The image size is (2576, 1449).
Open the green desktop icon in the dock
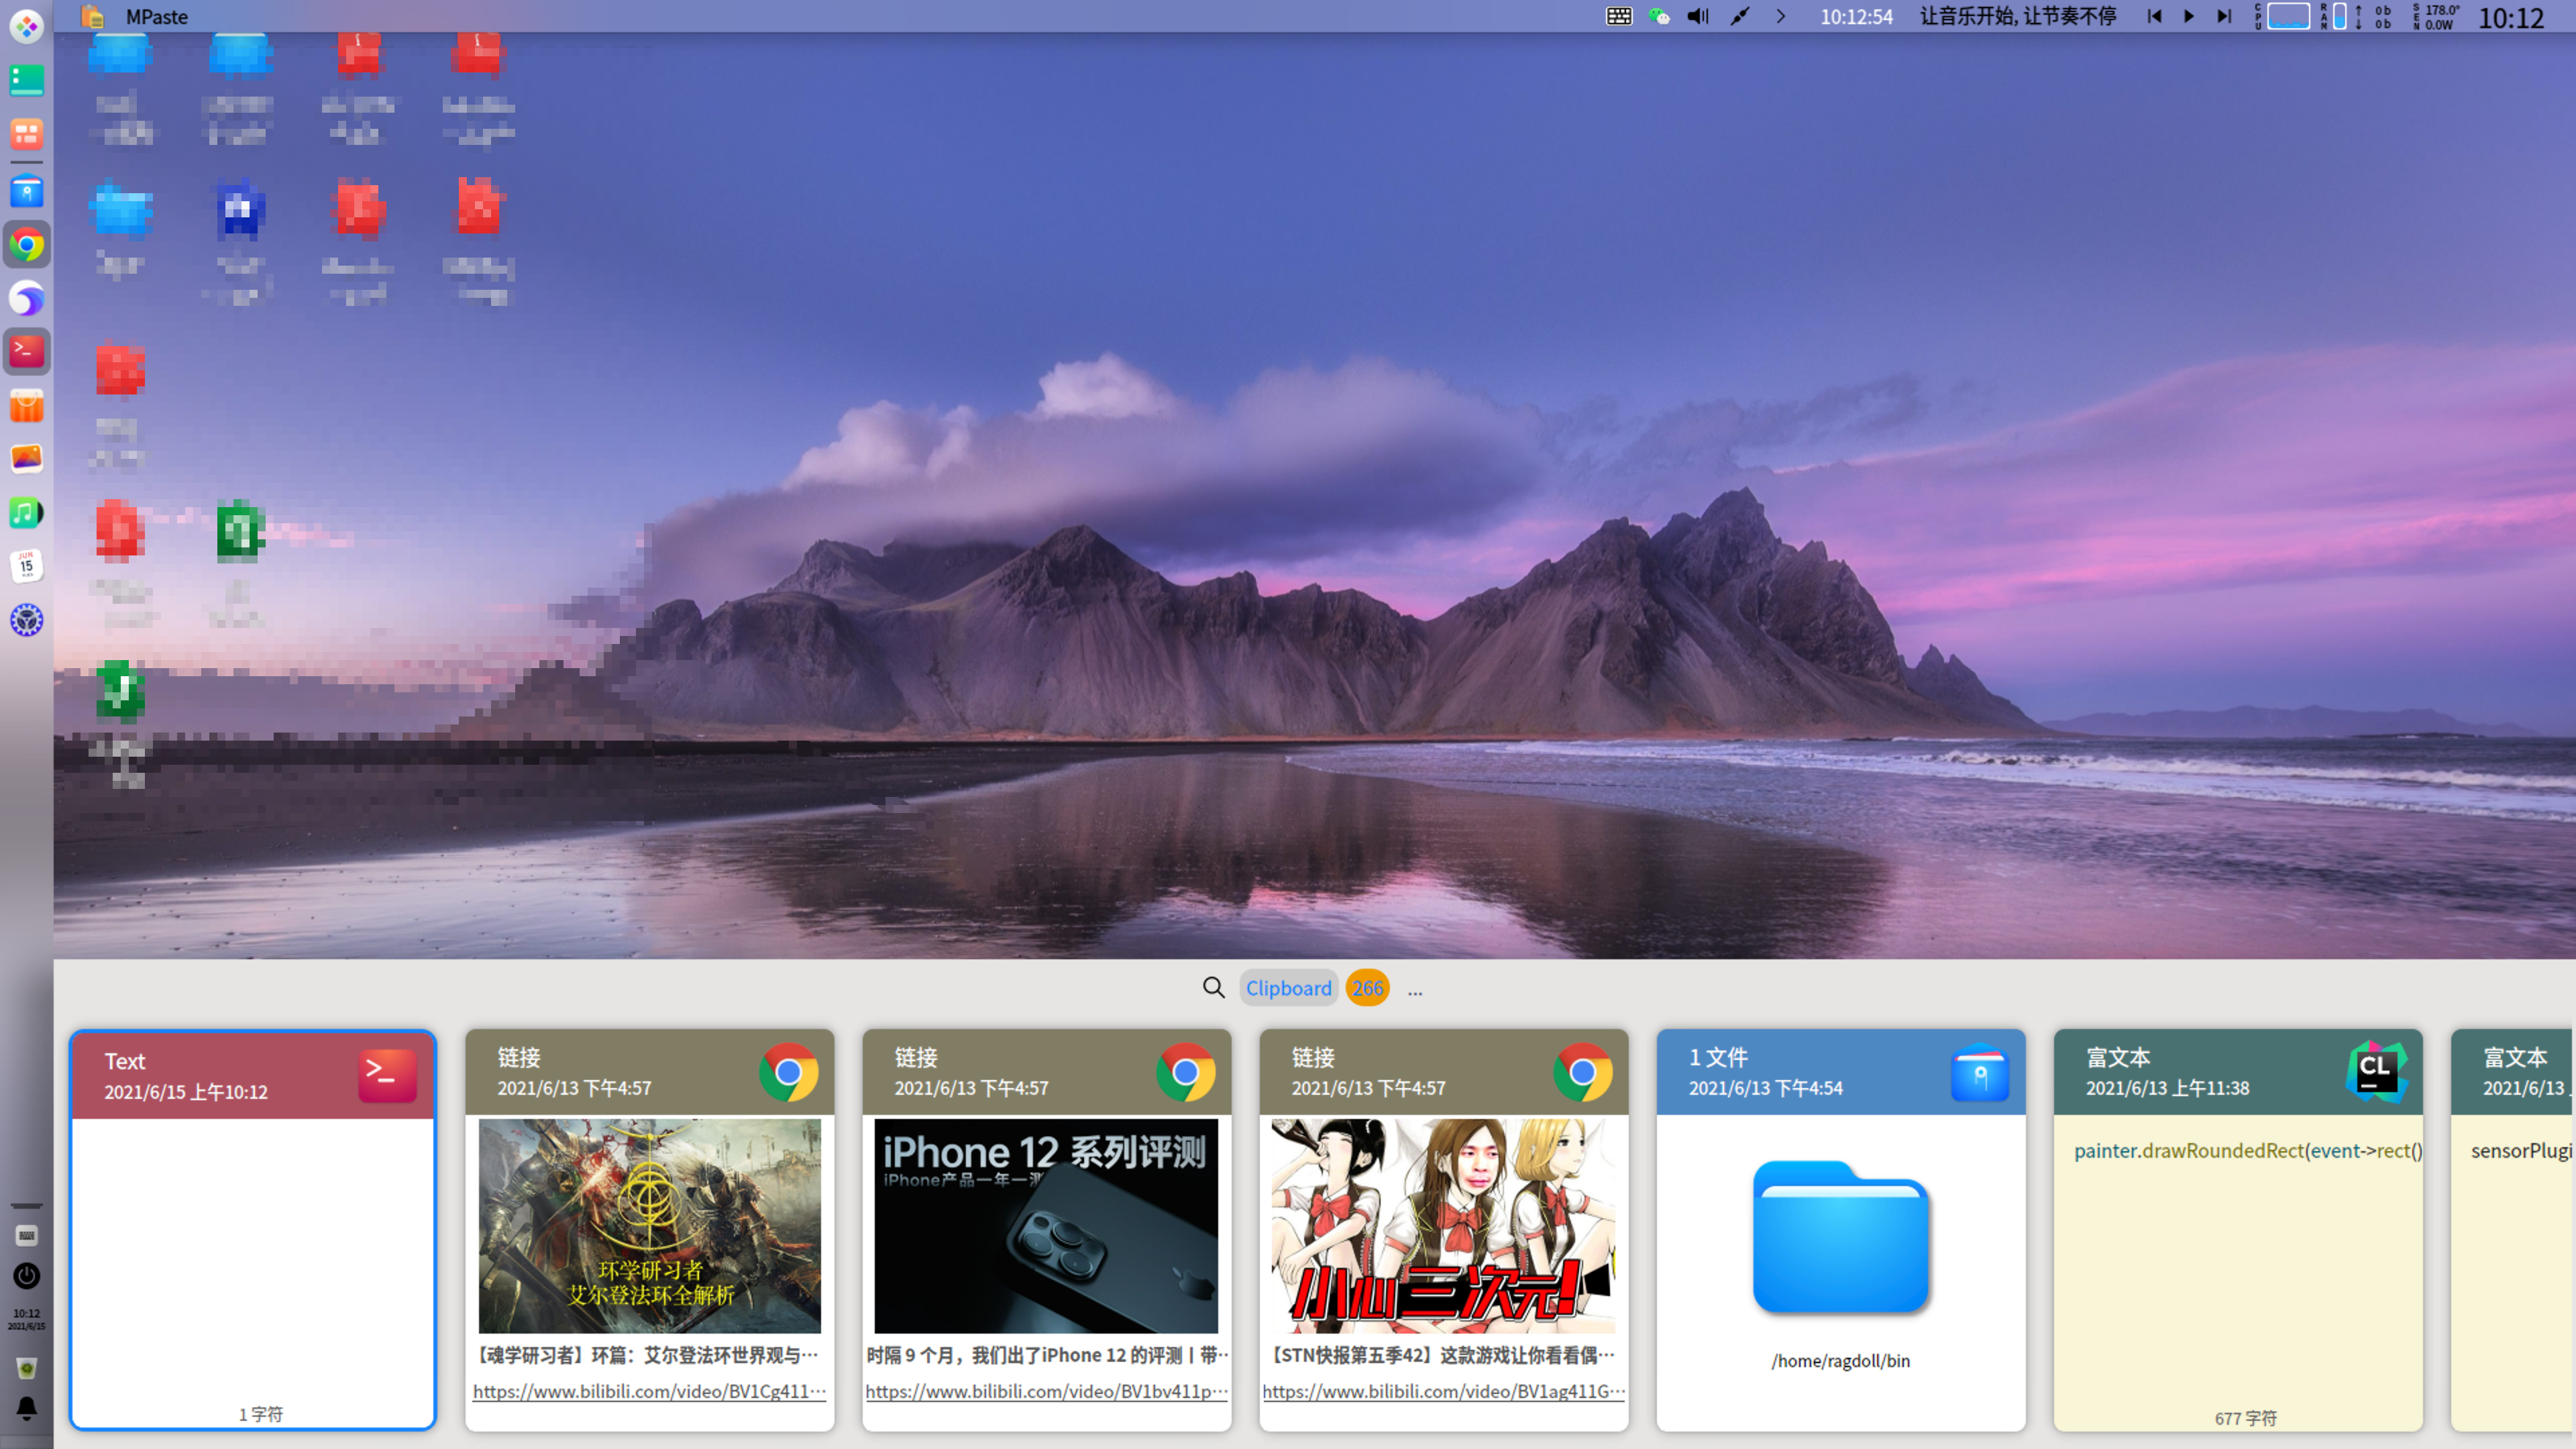click(27, 80)
